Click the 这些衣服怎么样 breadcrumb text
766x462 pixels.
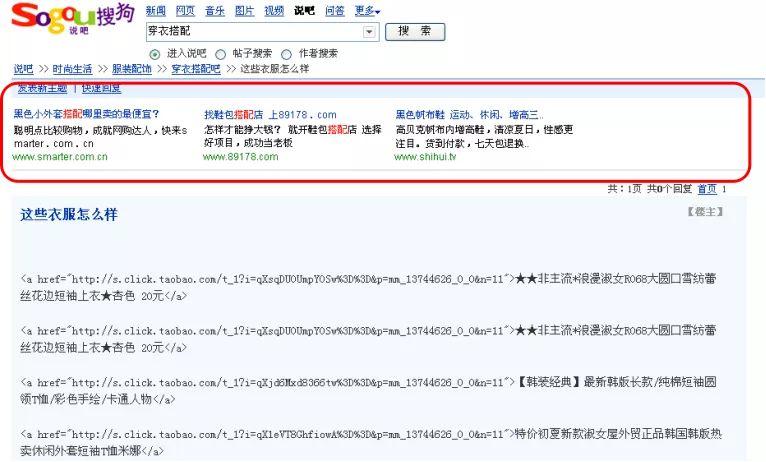pos(275,69)
